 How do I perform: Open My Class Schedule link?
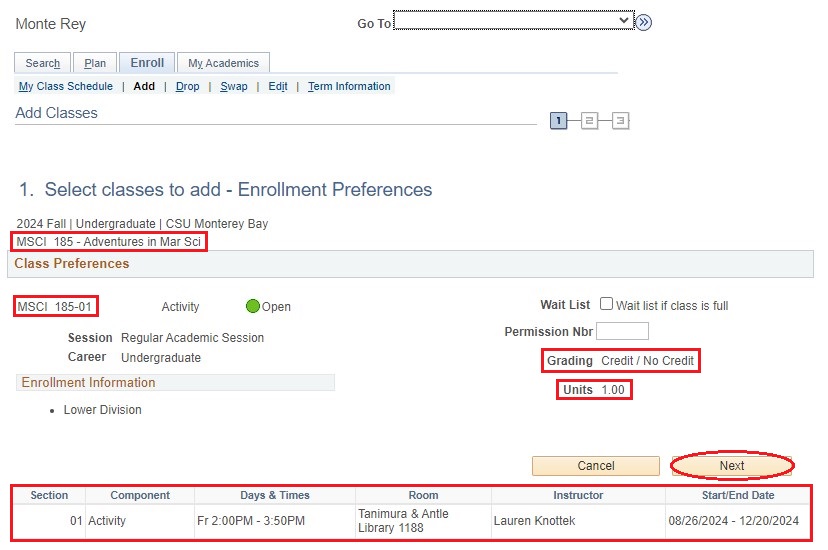point(66,87)
